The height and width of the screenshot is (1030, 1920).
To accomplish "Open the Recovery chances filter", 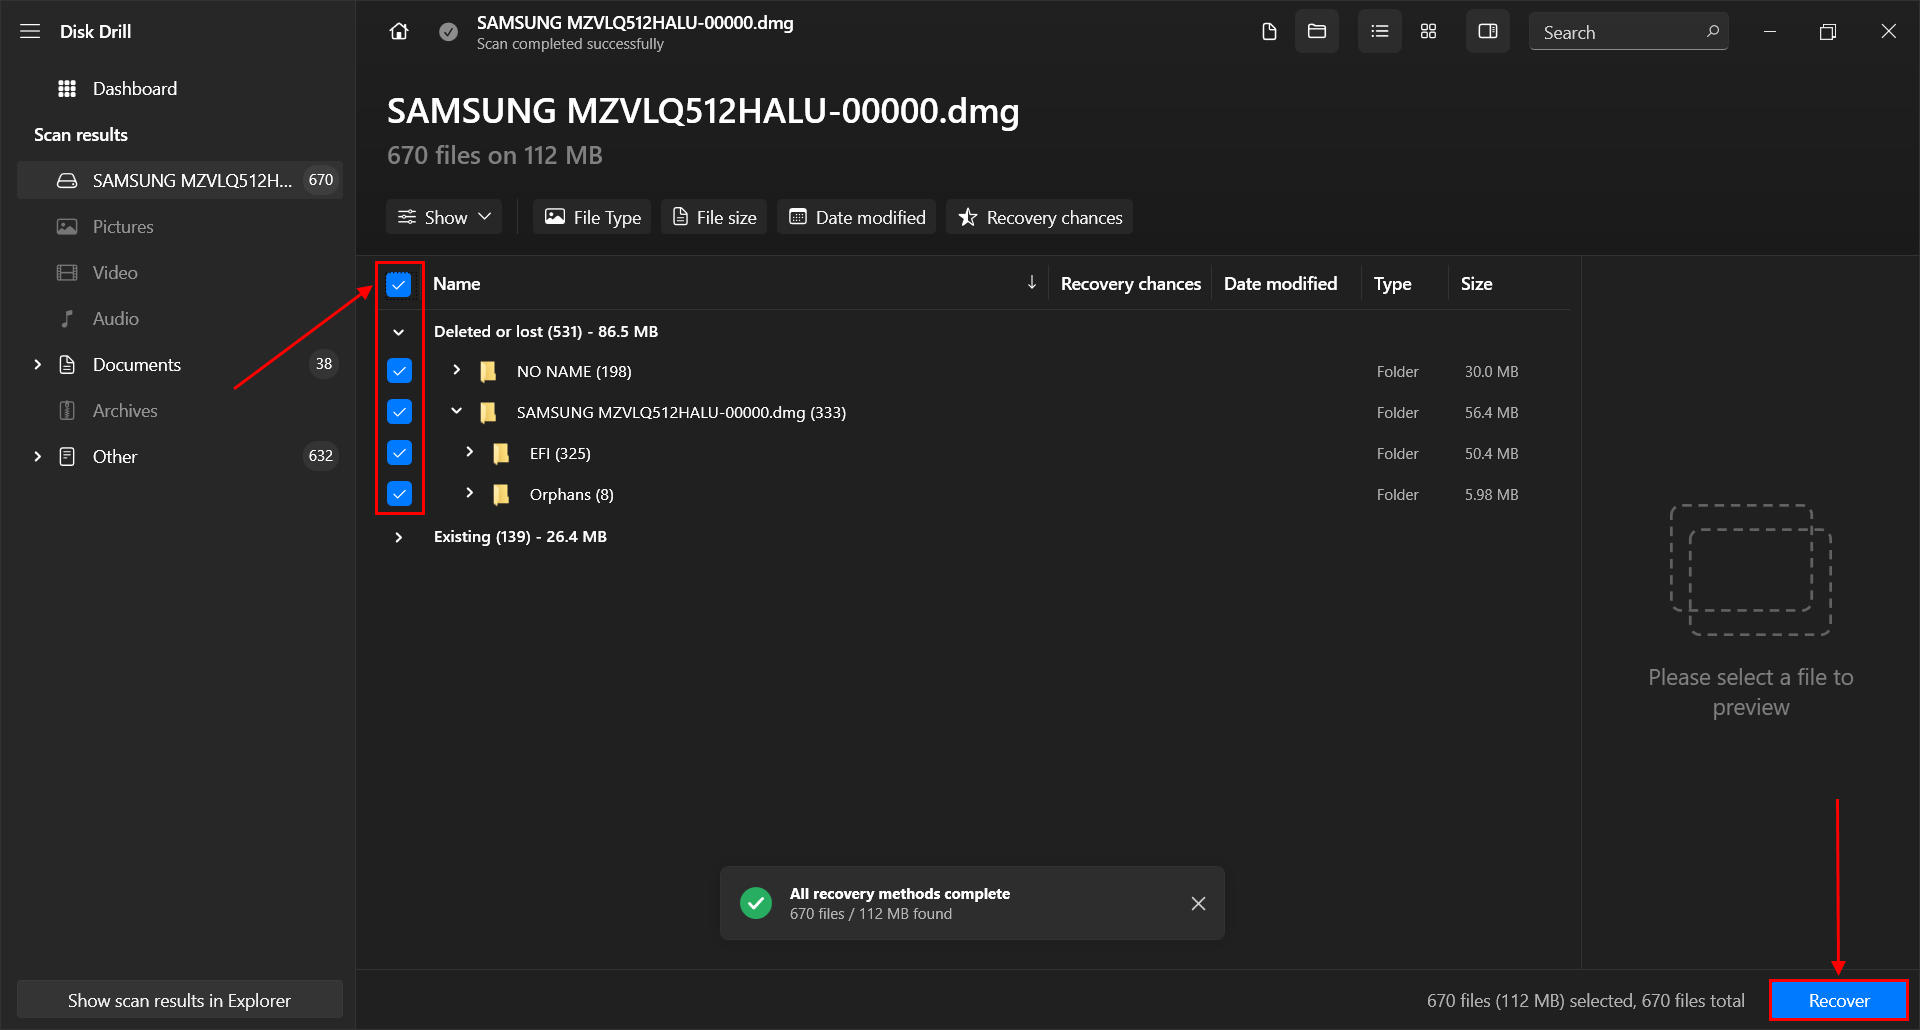I will [x=1040, y=217].
